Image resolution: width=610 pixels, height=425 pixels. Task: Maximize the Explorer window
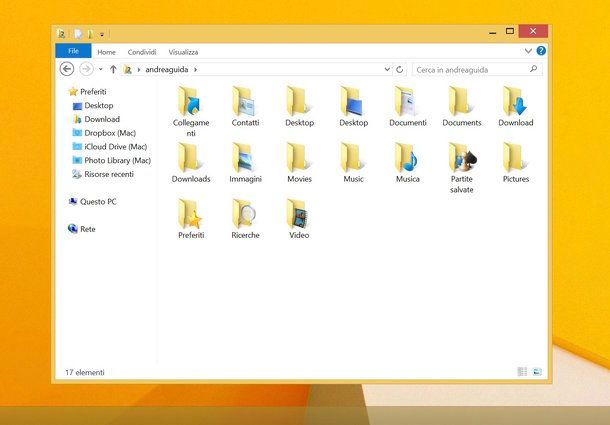point(510,31)
